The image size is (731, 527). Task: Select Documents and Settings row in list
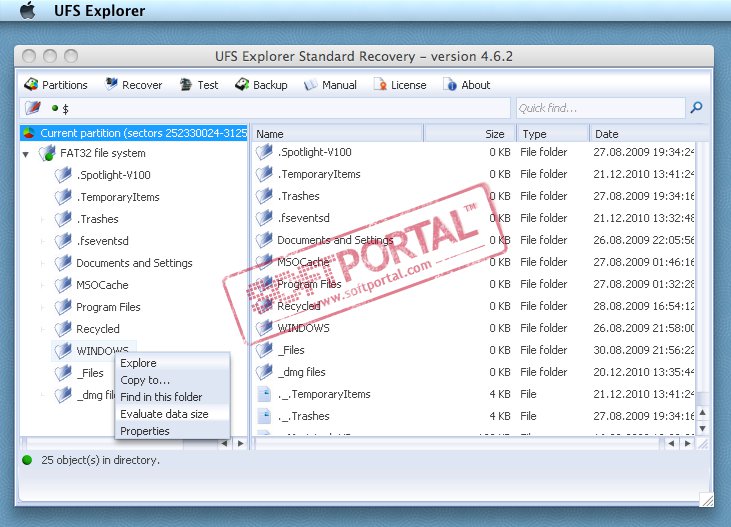pos(475,240)
